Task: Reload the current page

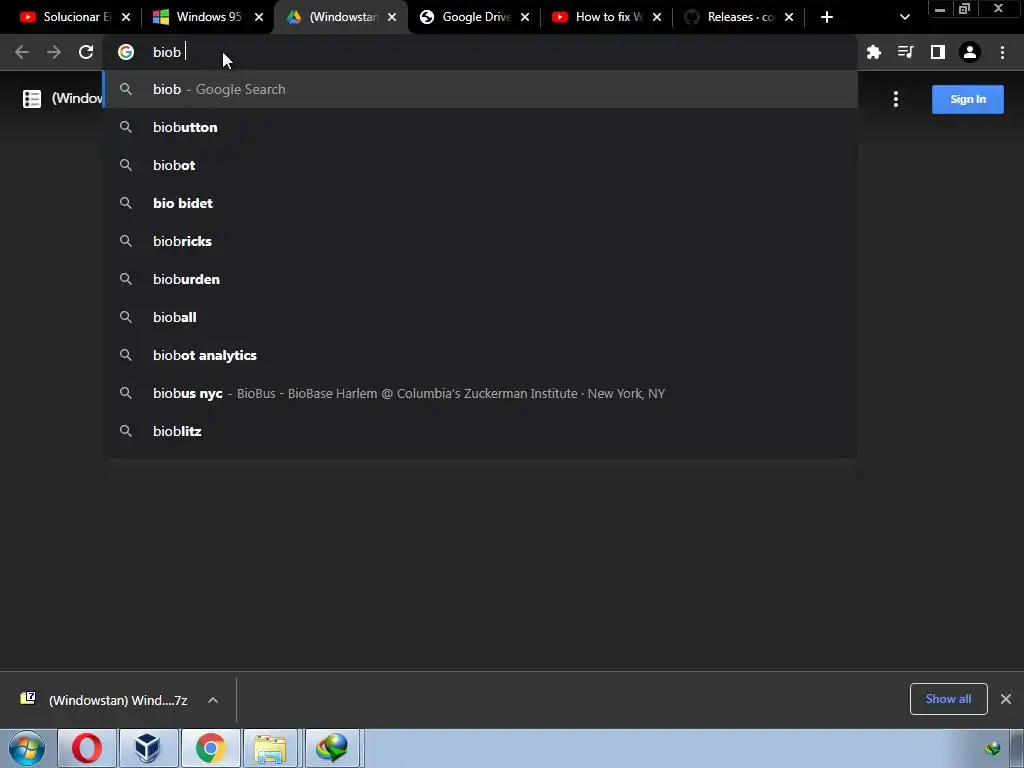Action: (x=86, y=52)
